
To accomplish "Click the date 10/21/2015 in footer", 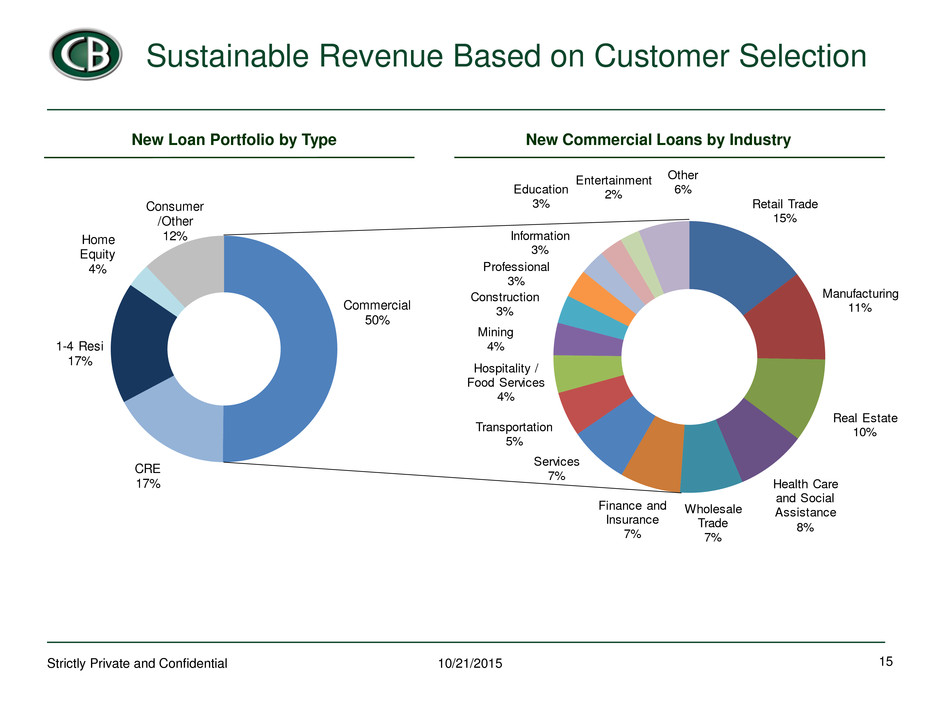I will point(470,664).
